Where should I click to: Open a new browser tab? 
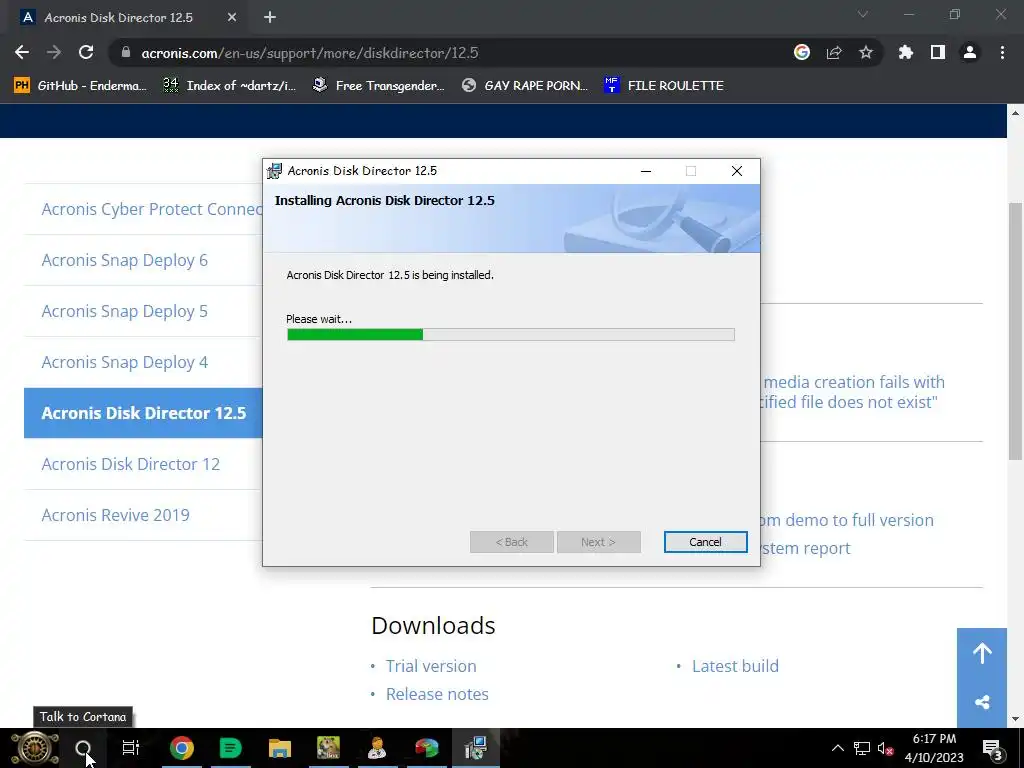pos(270,18)
